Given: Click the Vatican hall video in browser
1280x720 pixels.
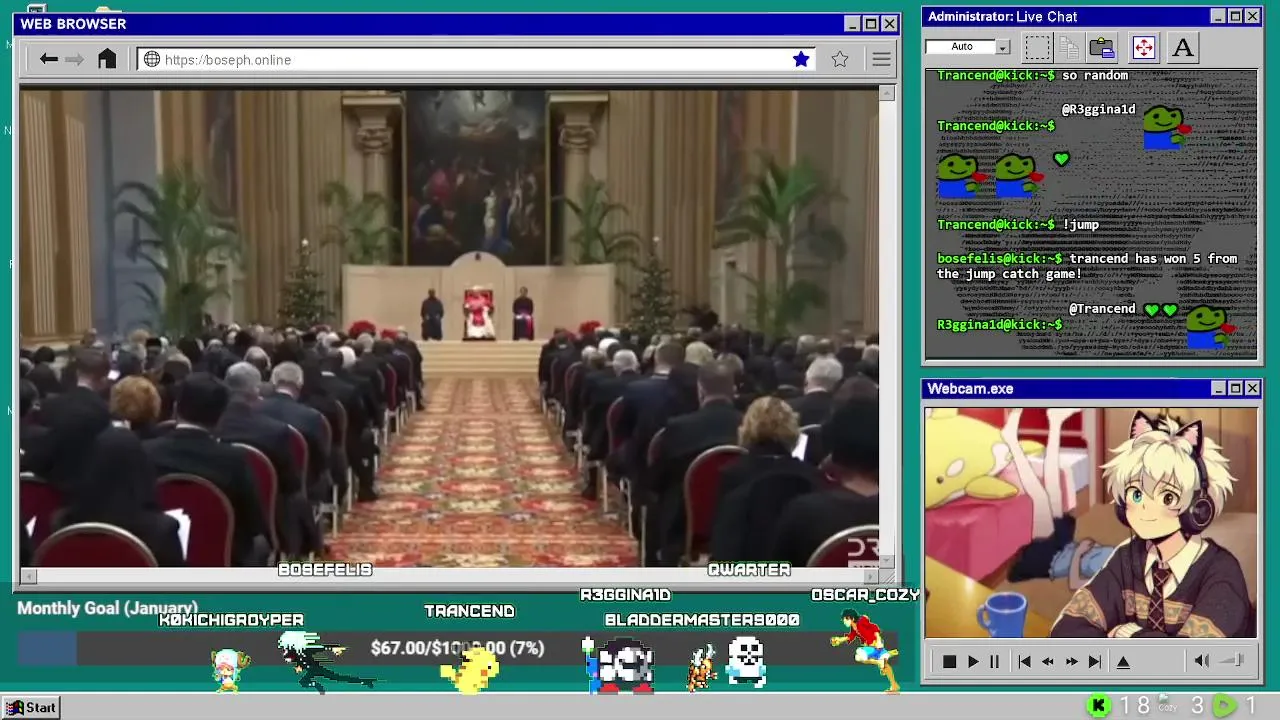Looking at the screenshot, I should pyautogui.click(x=449, y=328).
